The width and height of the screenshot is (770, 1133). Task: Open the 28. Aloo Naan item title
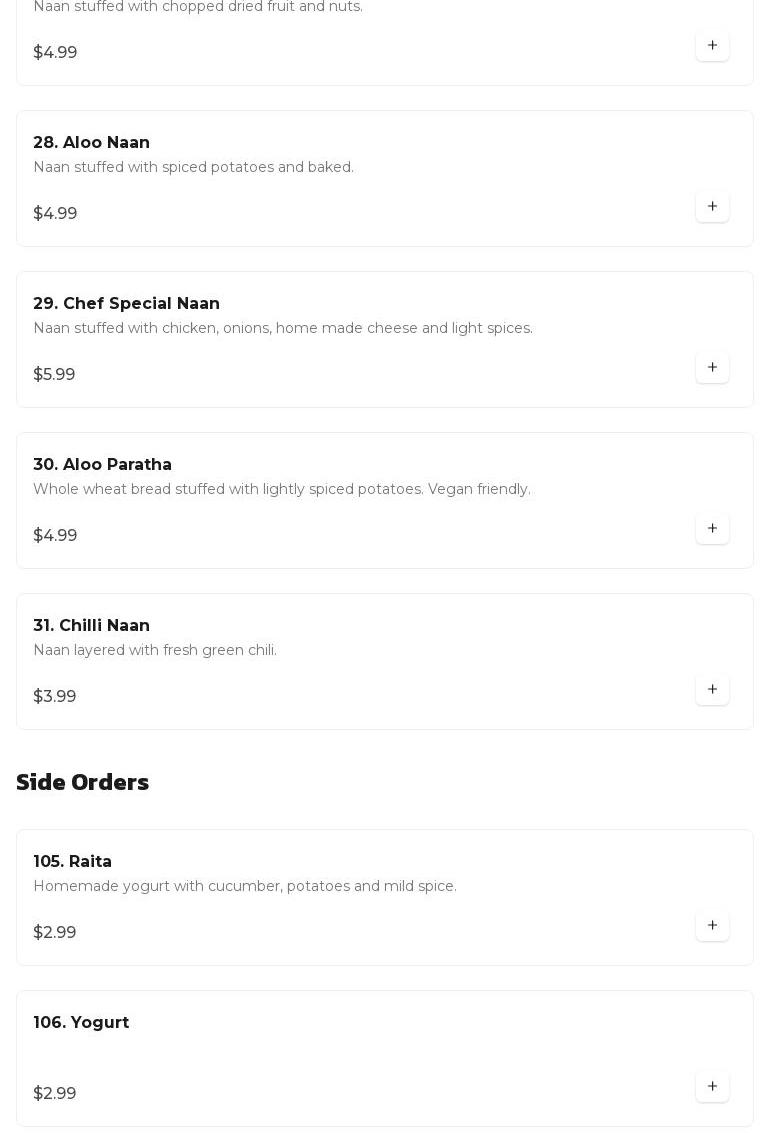(x=92, y=142)
